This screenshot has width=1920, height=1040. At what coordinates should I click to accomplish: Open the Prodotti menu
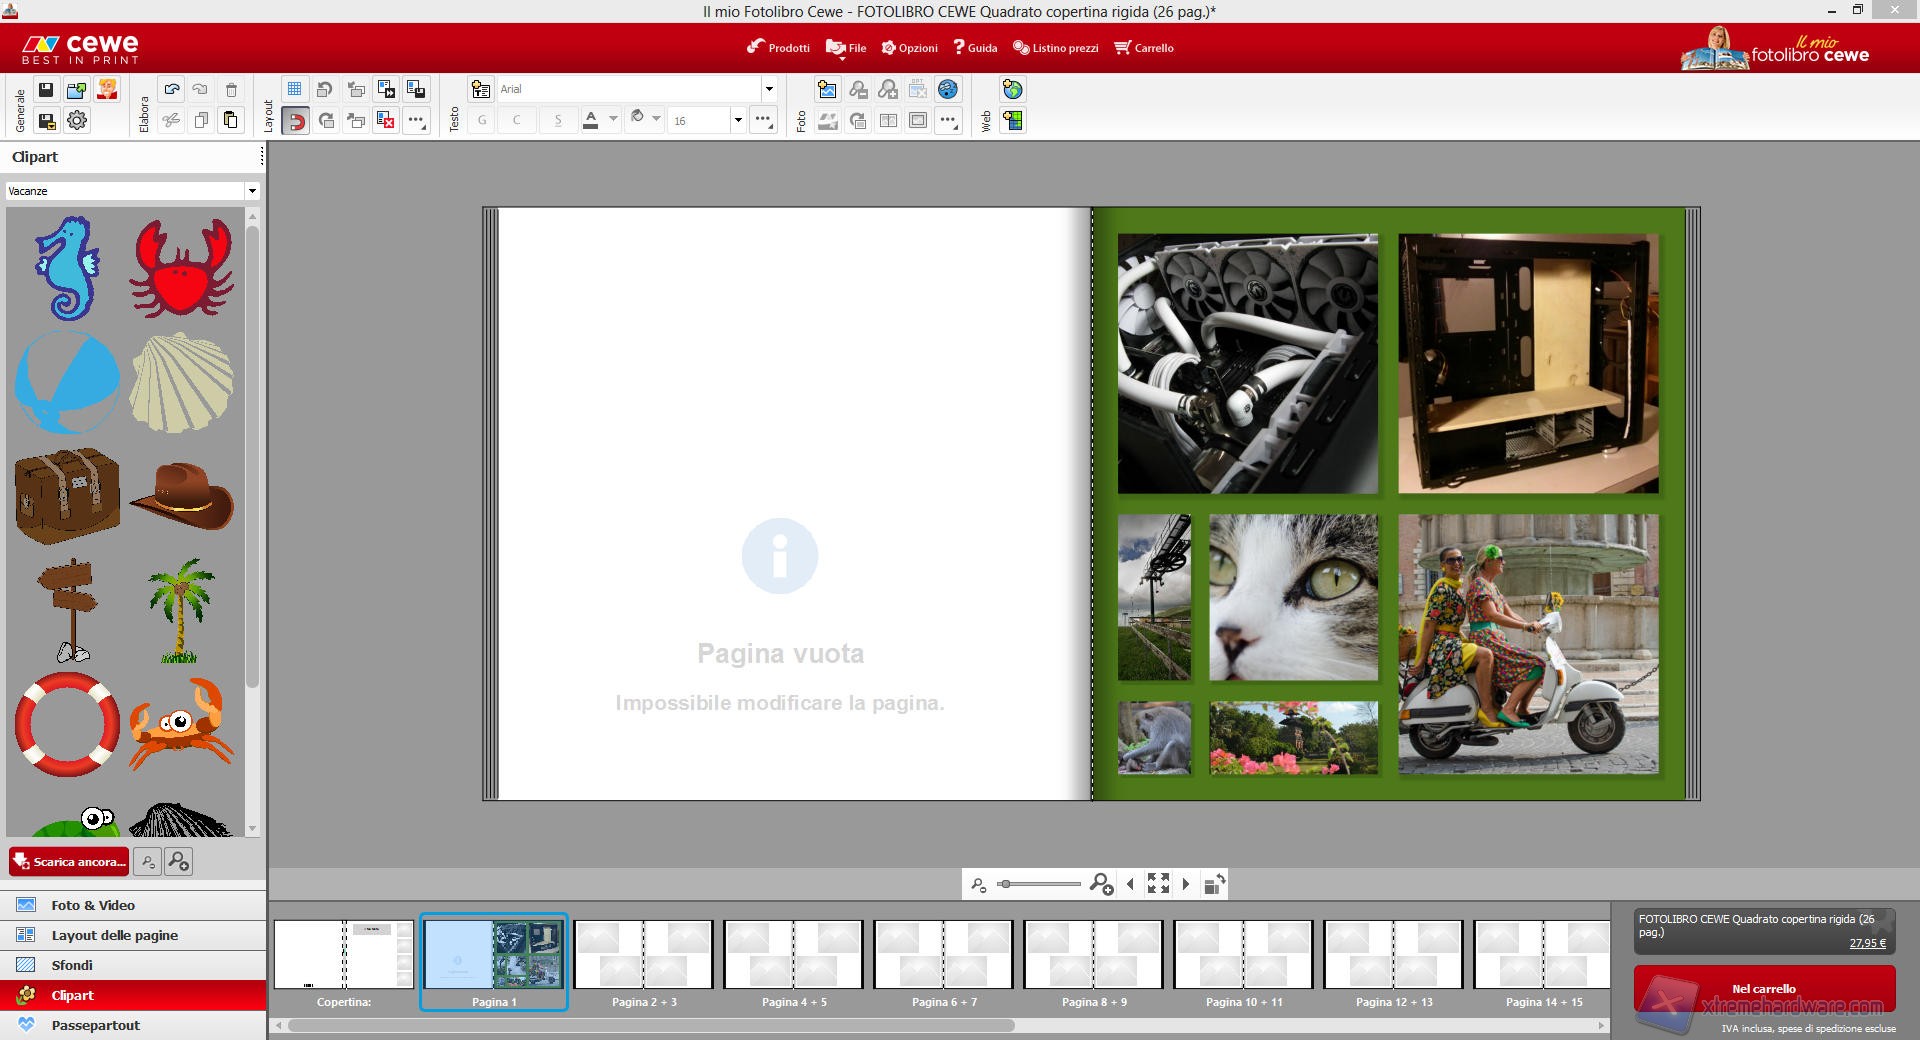(x=778, y=48)
